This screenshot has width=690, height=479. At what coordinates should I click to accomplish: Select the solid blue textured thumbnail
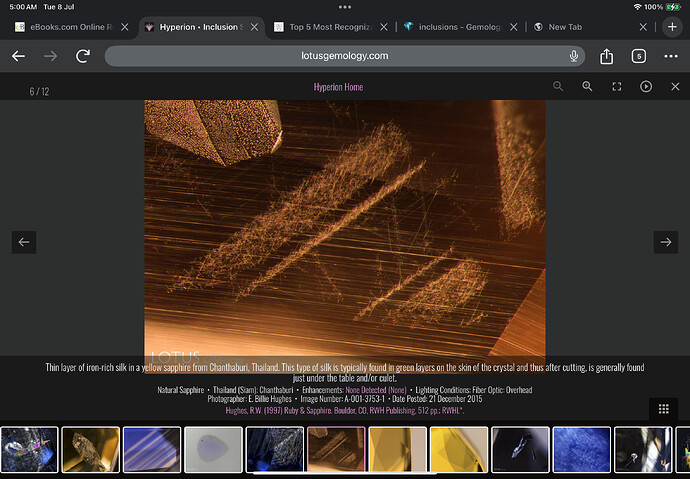[x=582, y=450]
